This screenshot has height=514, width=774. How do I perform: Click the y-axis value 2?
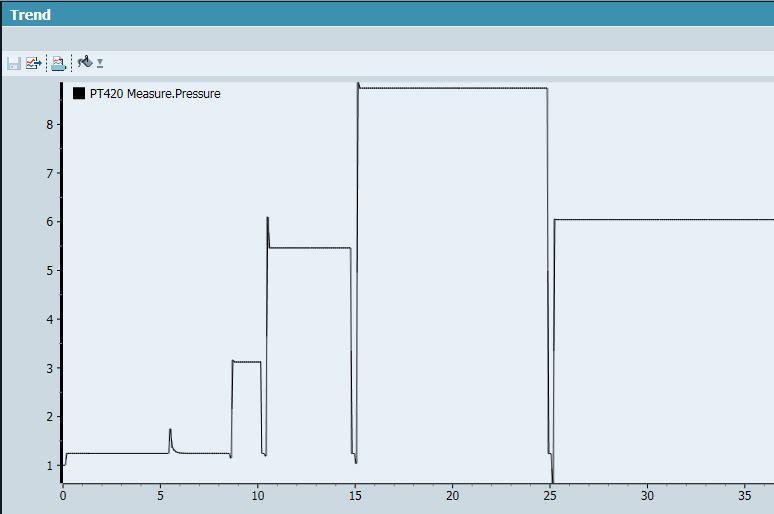tap(50, 417)
